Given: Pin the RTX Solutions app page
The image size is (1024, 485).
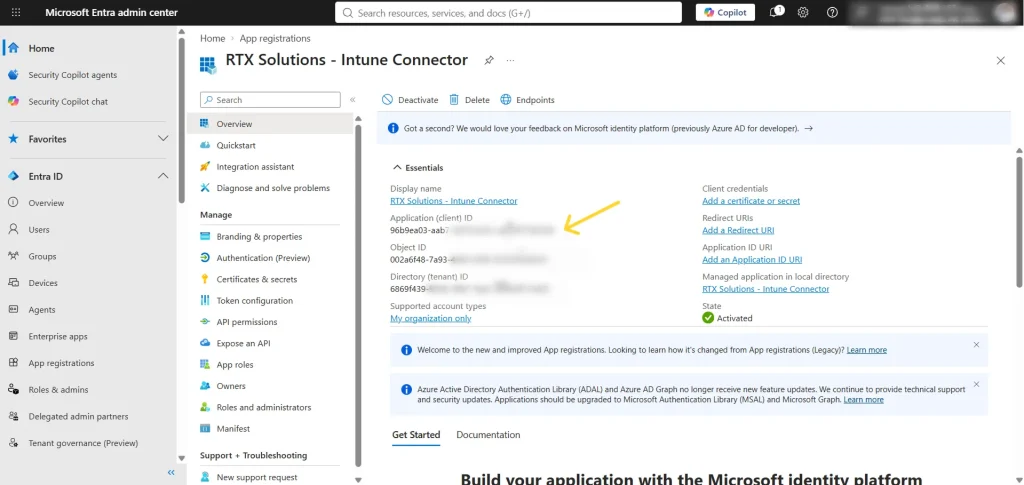Looking at the screenshot, I should point(488,60).
